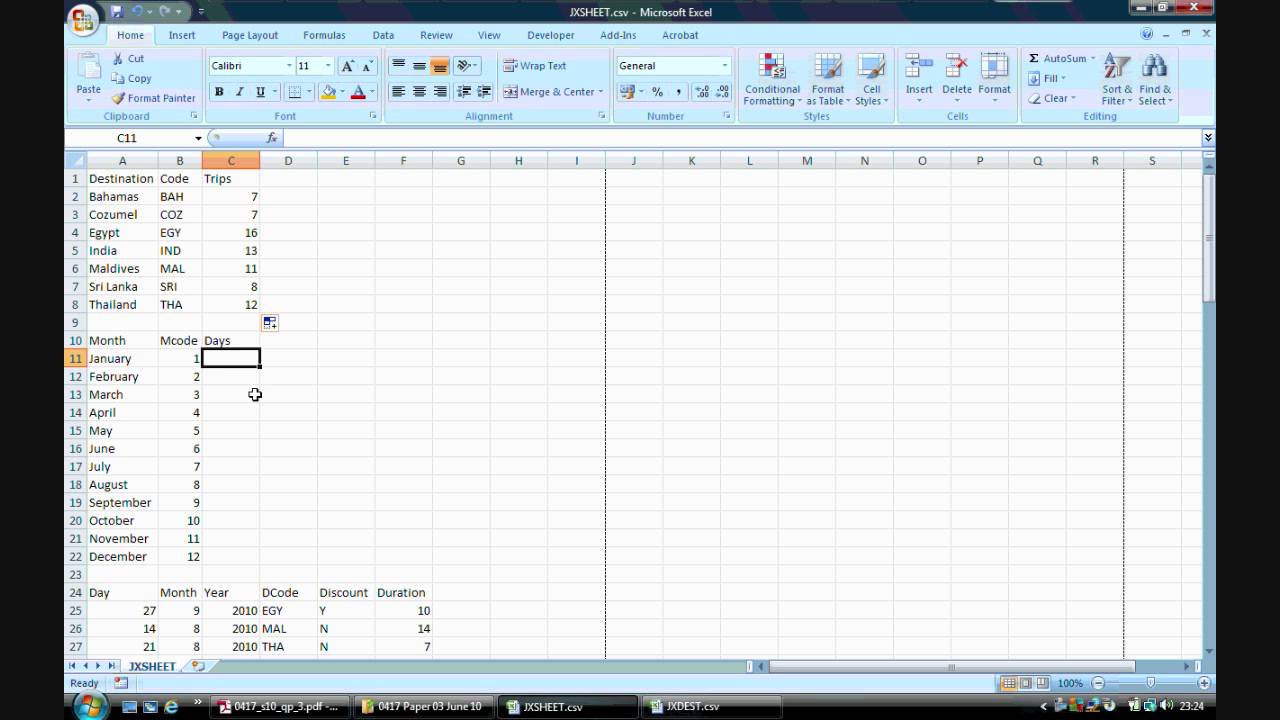Image resolution: width=1280 pixels, height=720 pixels.
Task: Set Middle Align vertical alignment
Action: (x=419, y=66)
